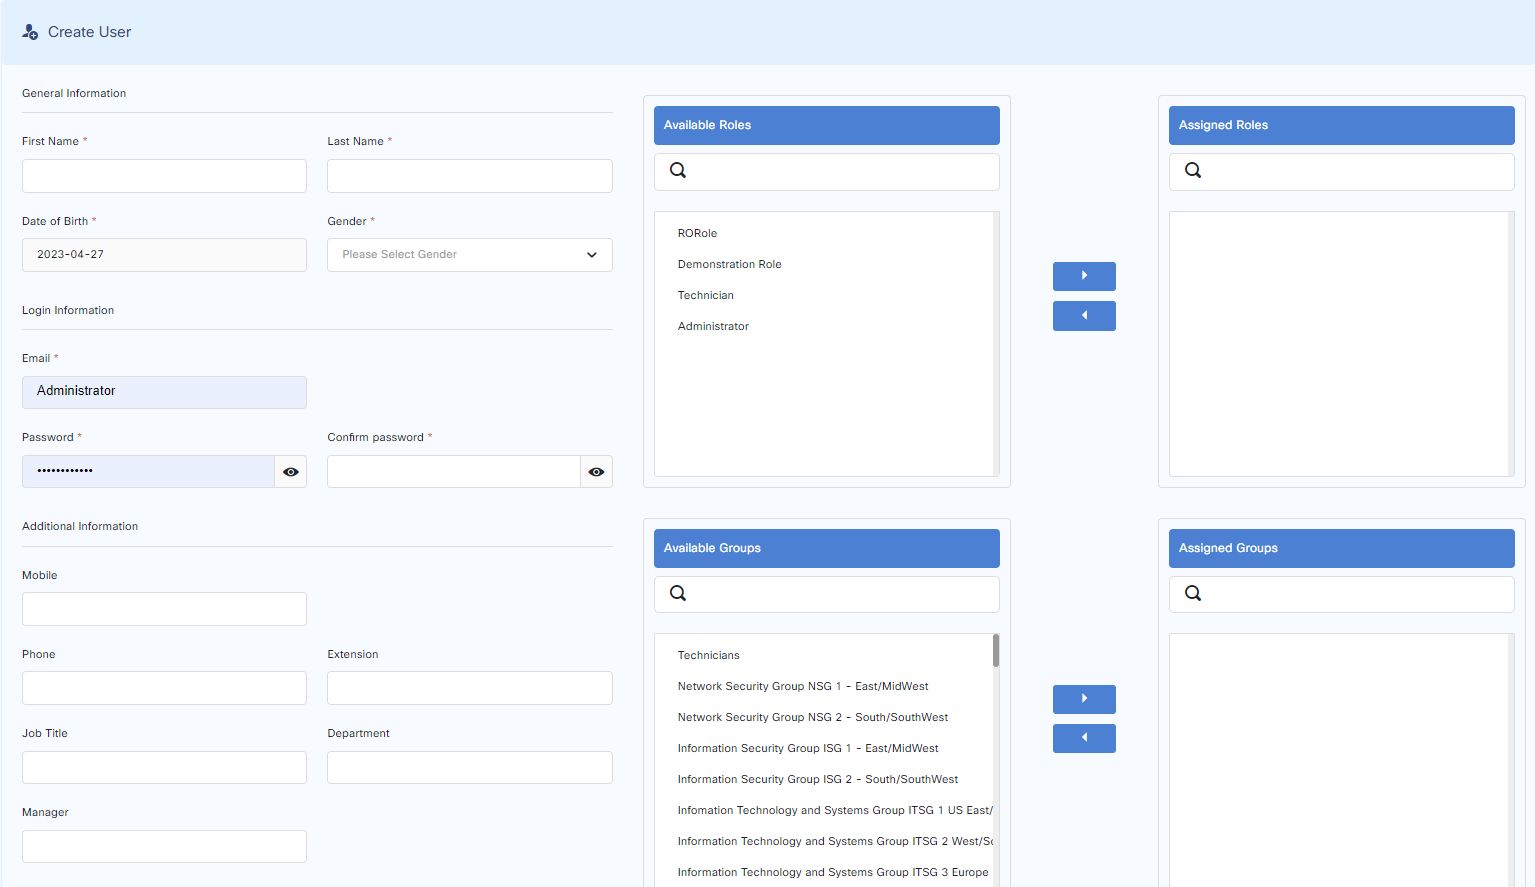Focus the Manager input field
1535x887 pixels.
[164, 846]
